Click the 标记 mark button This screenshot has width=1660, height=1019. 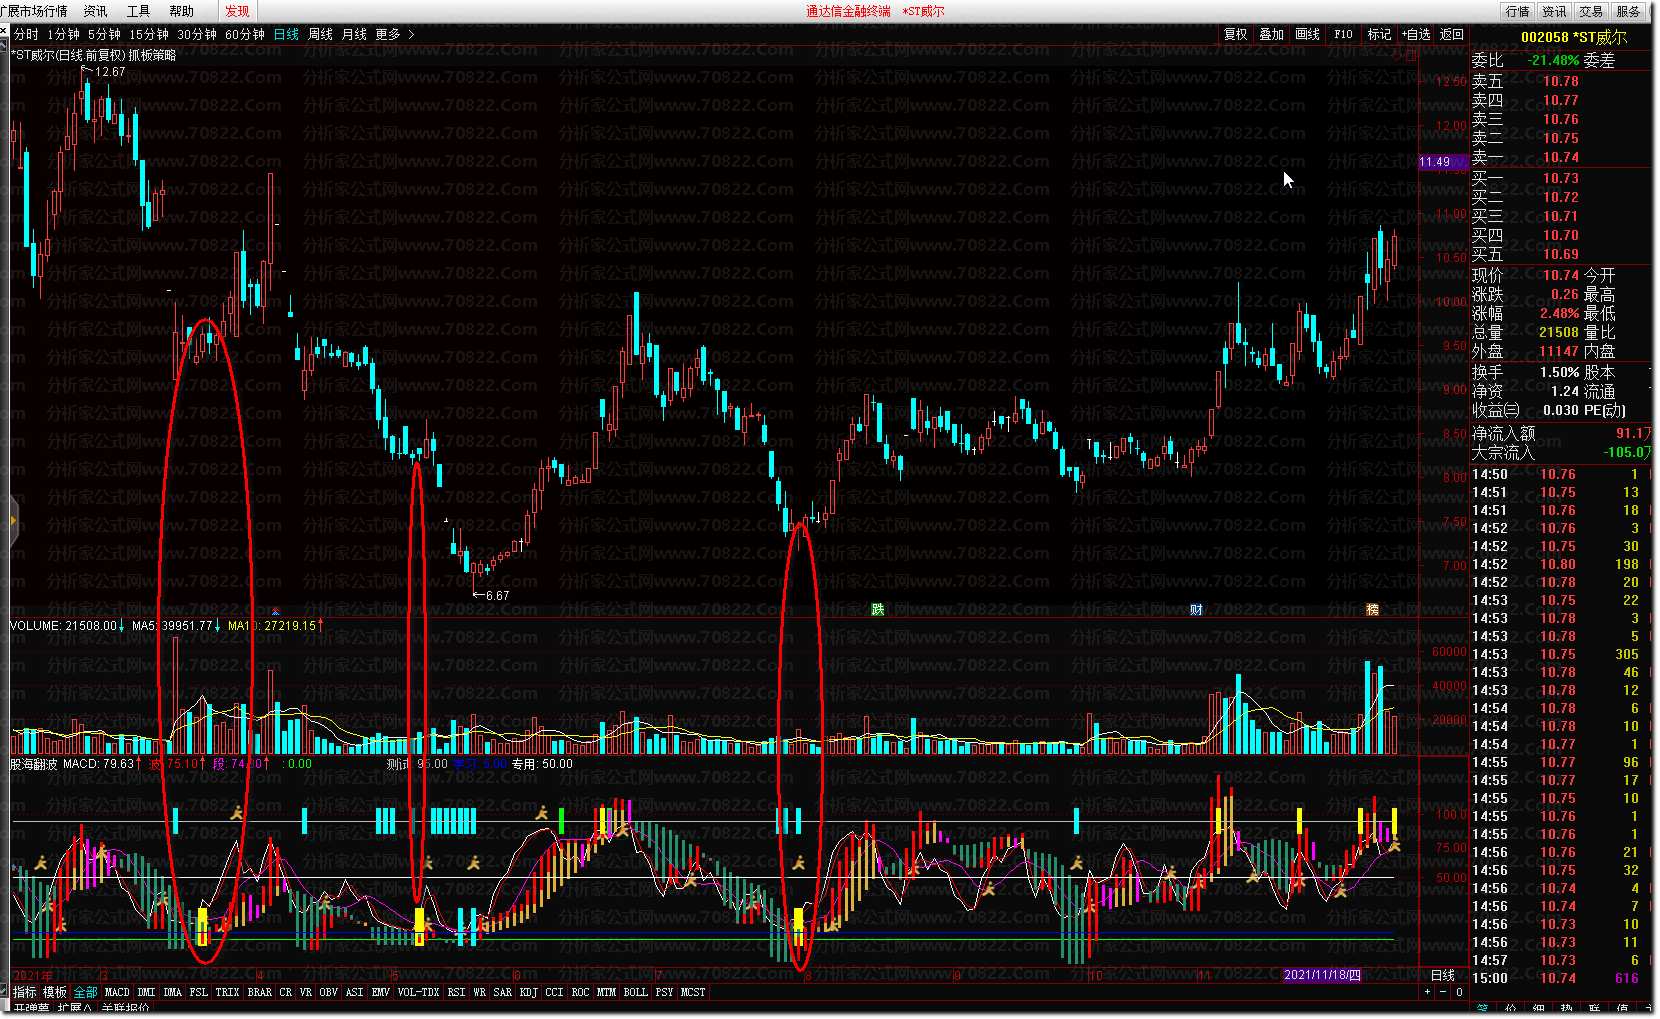[1380, 34]
